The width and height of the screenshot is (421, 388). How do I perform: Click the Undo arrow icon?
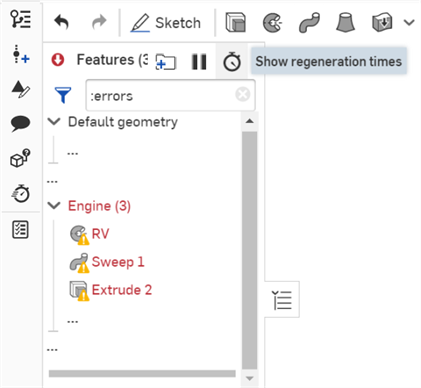click(x=61, y=22)
